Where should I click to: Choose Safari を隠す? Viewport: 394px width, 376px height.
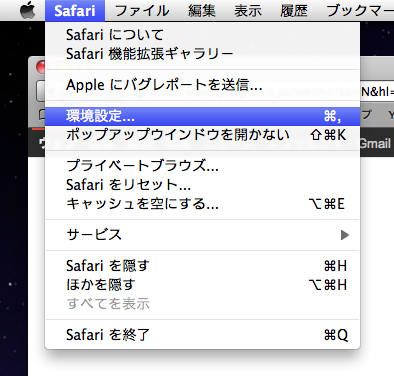tap(202, 266)
